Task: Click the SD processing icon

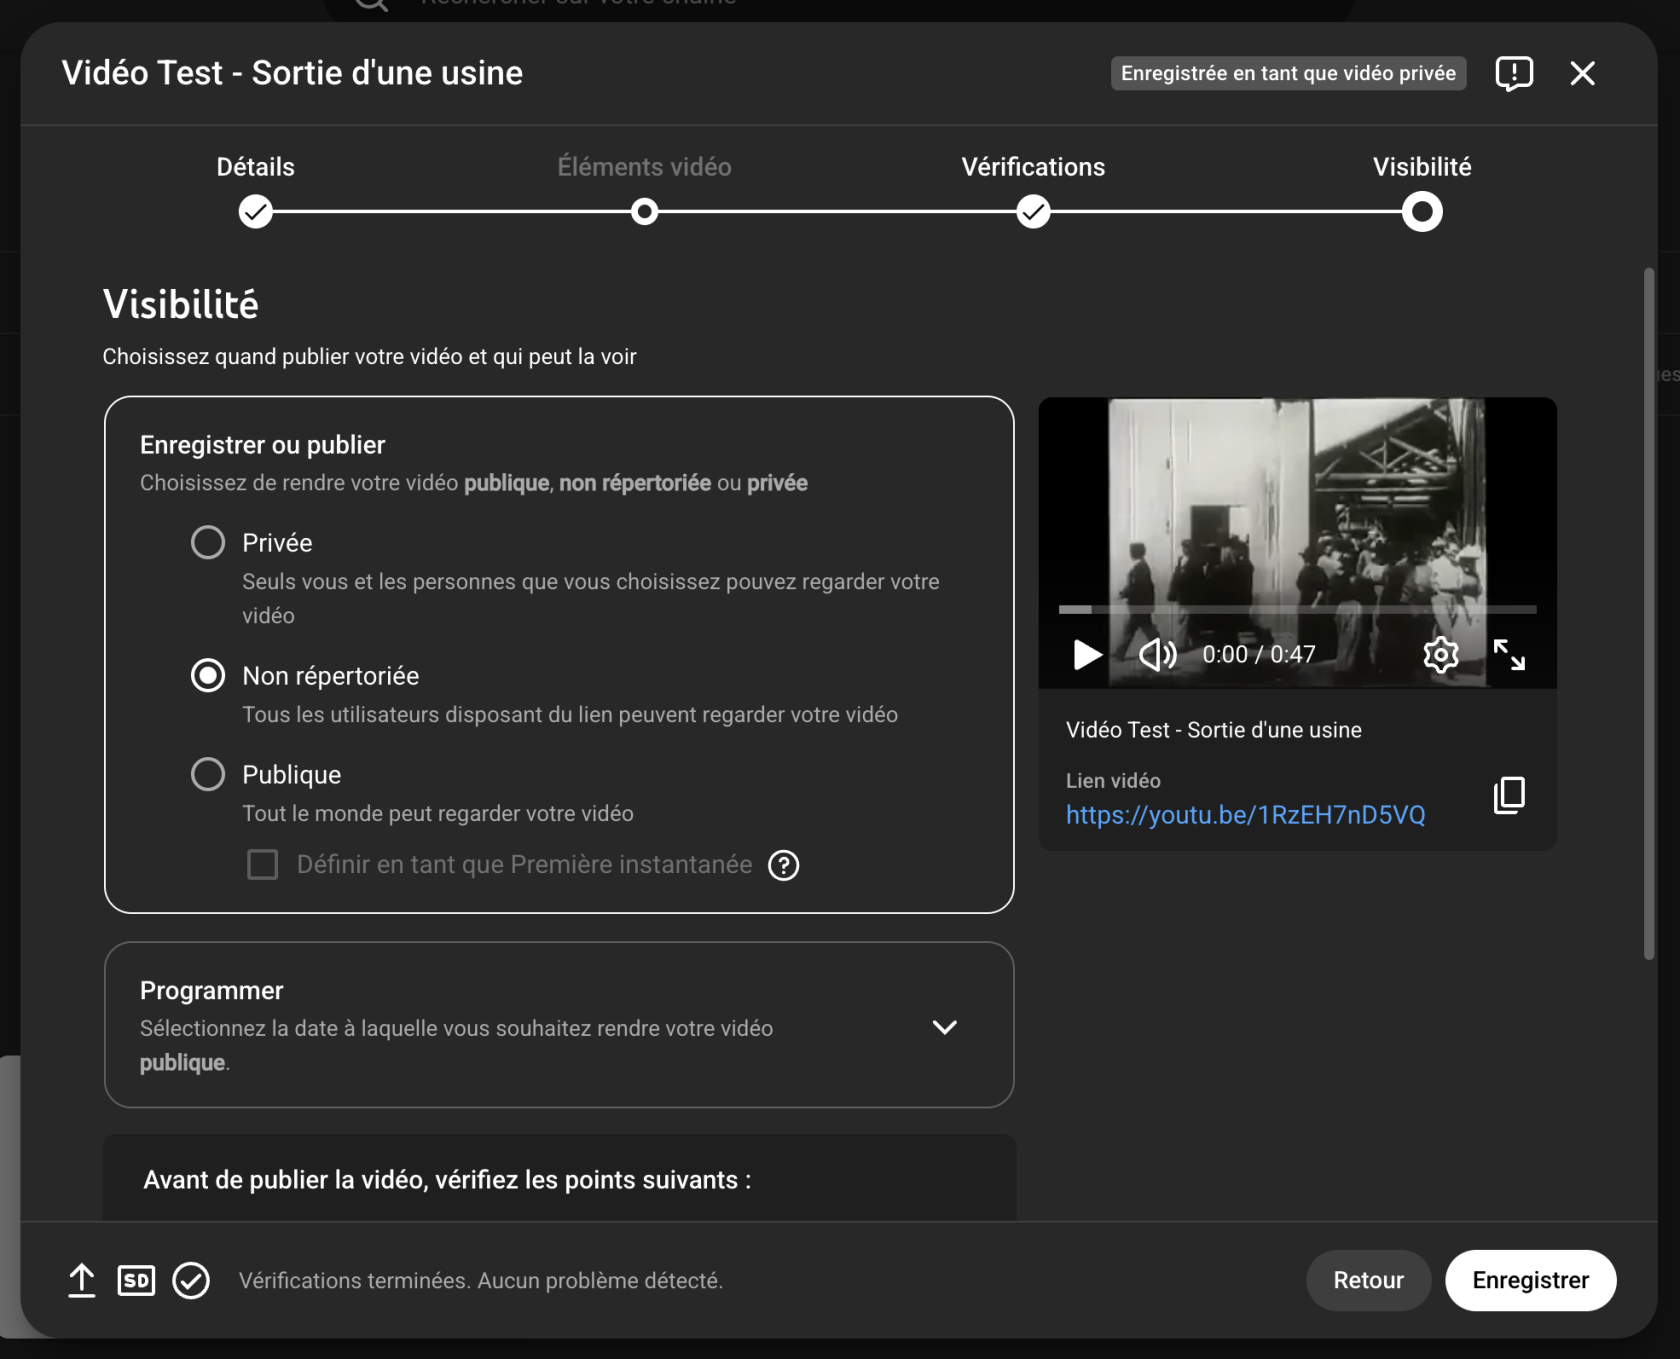Action: click(x=136, y=1280)
